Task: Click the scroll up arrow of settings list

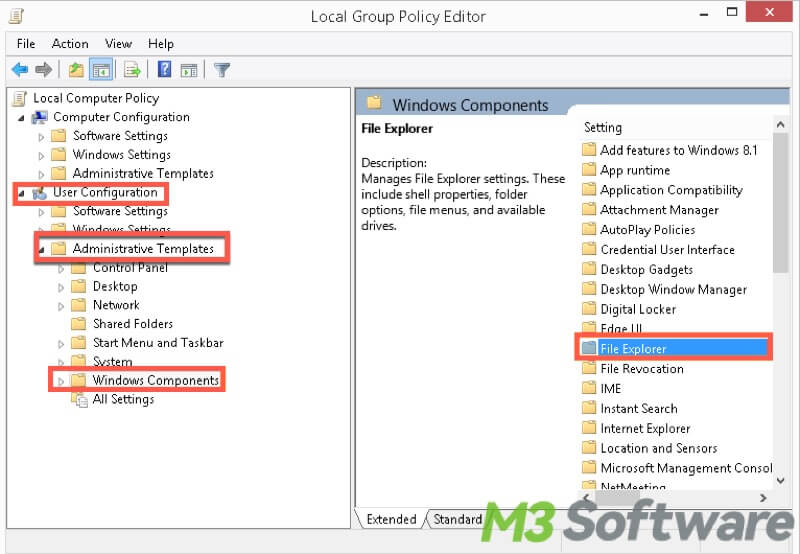Action: (x=780, y=124)
